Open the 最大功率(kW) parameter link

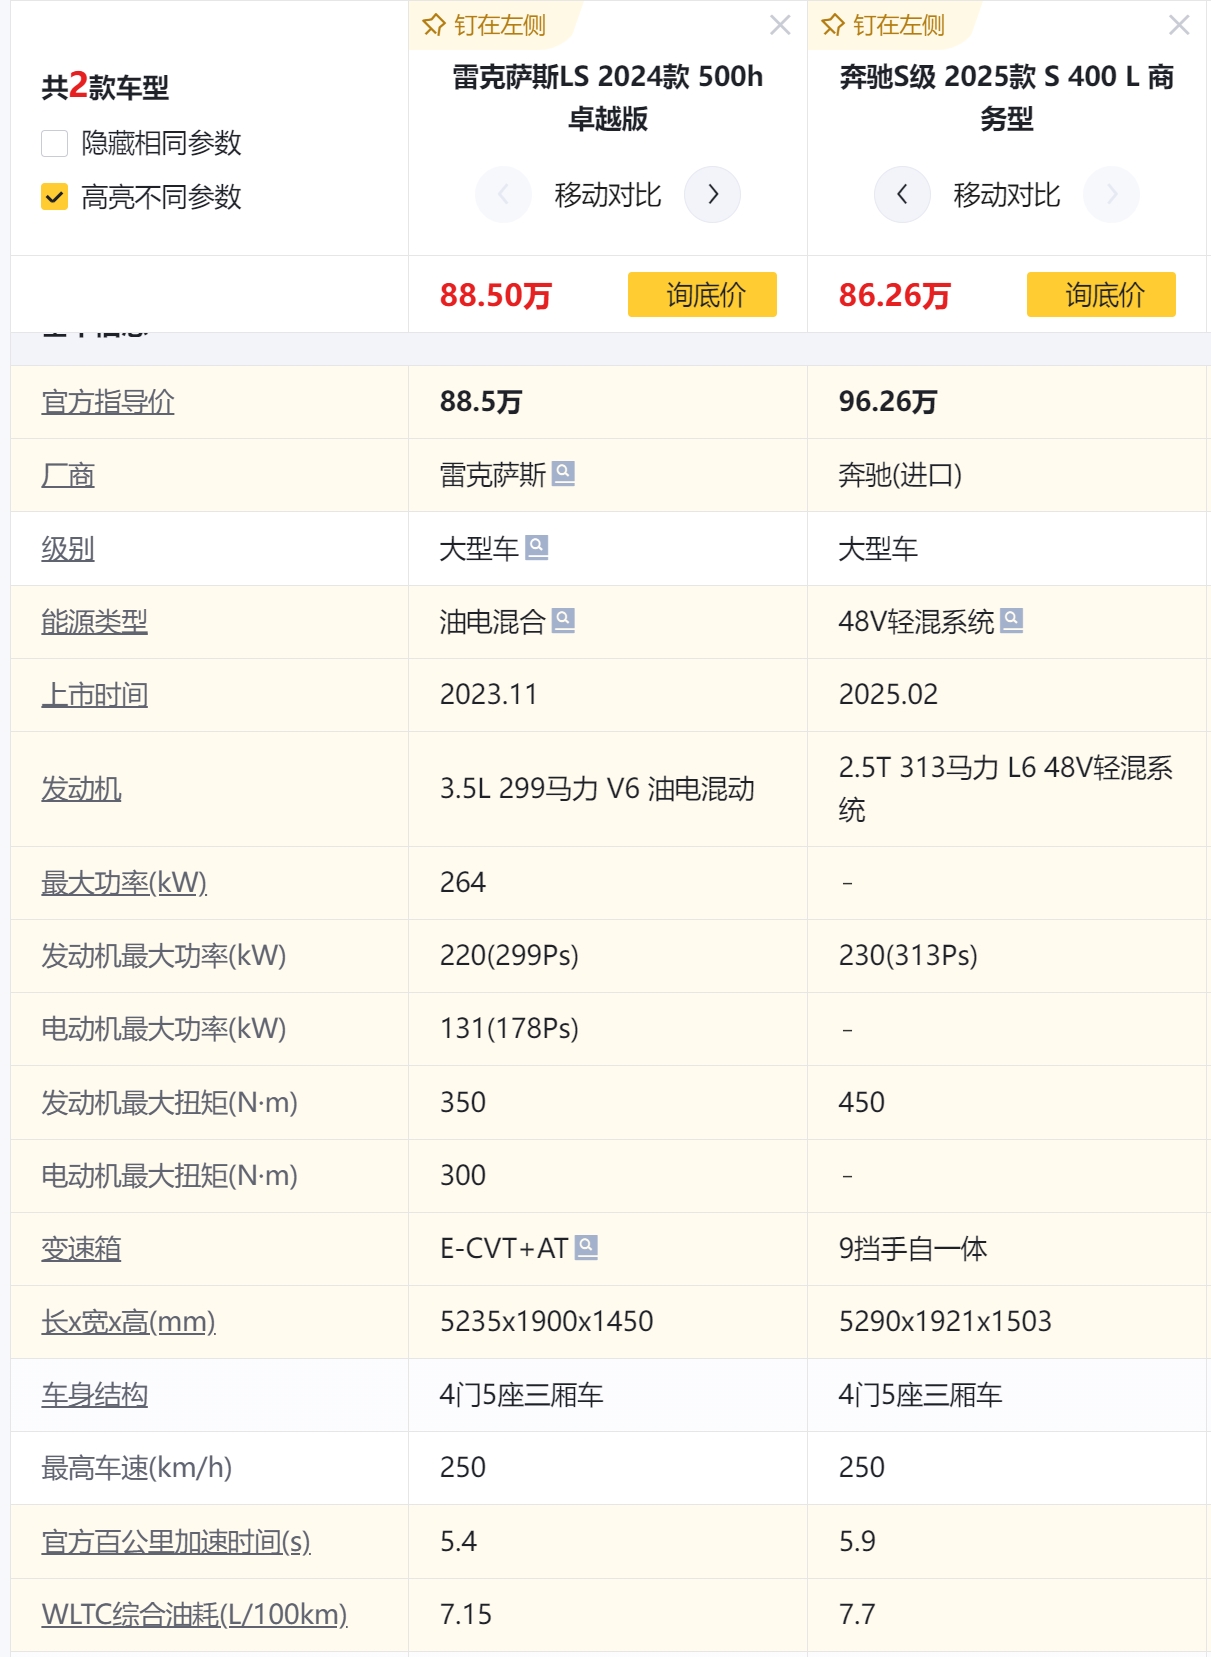(x=124, y=883)
